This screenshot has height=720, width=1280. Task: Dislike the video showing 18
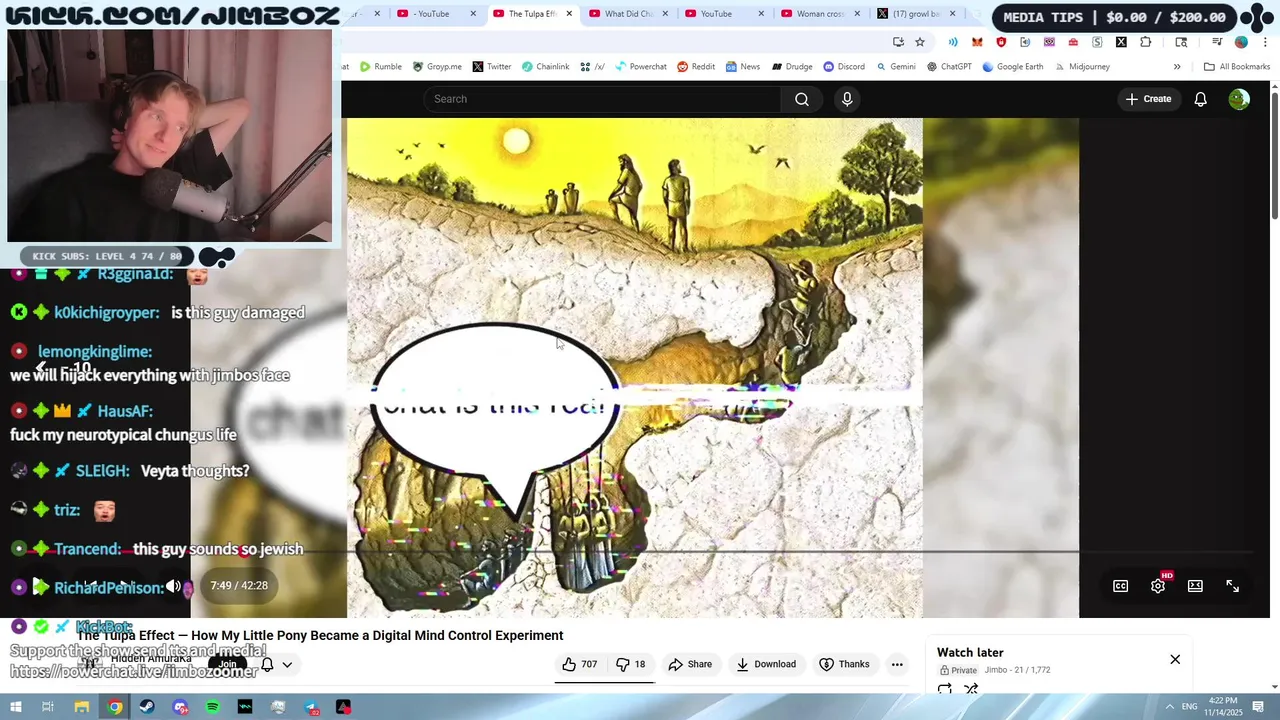[630, 664]
